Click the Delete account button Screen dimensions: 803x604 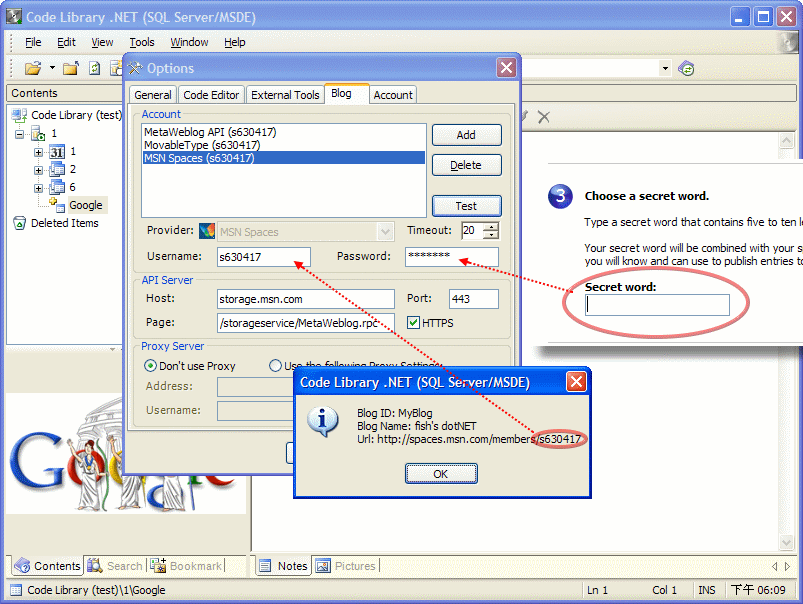[x=466, y=165]
